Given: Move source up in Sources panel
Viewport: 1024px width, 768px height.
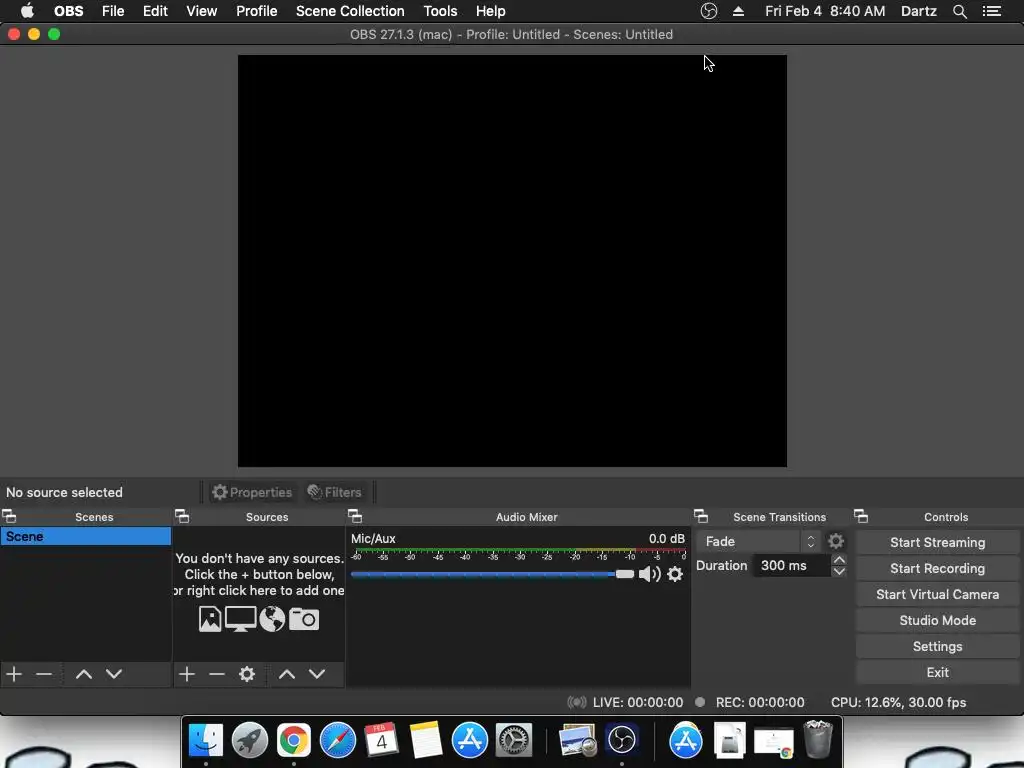Looking at the screenshot, I should (287, 674).
